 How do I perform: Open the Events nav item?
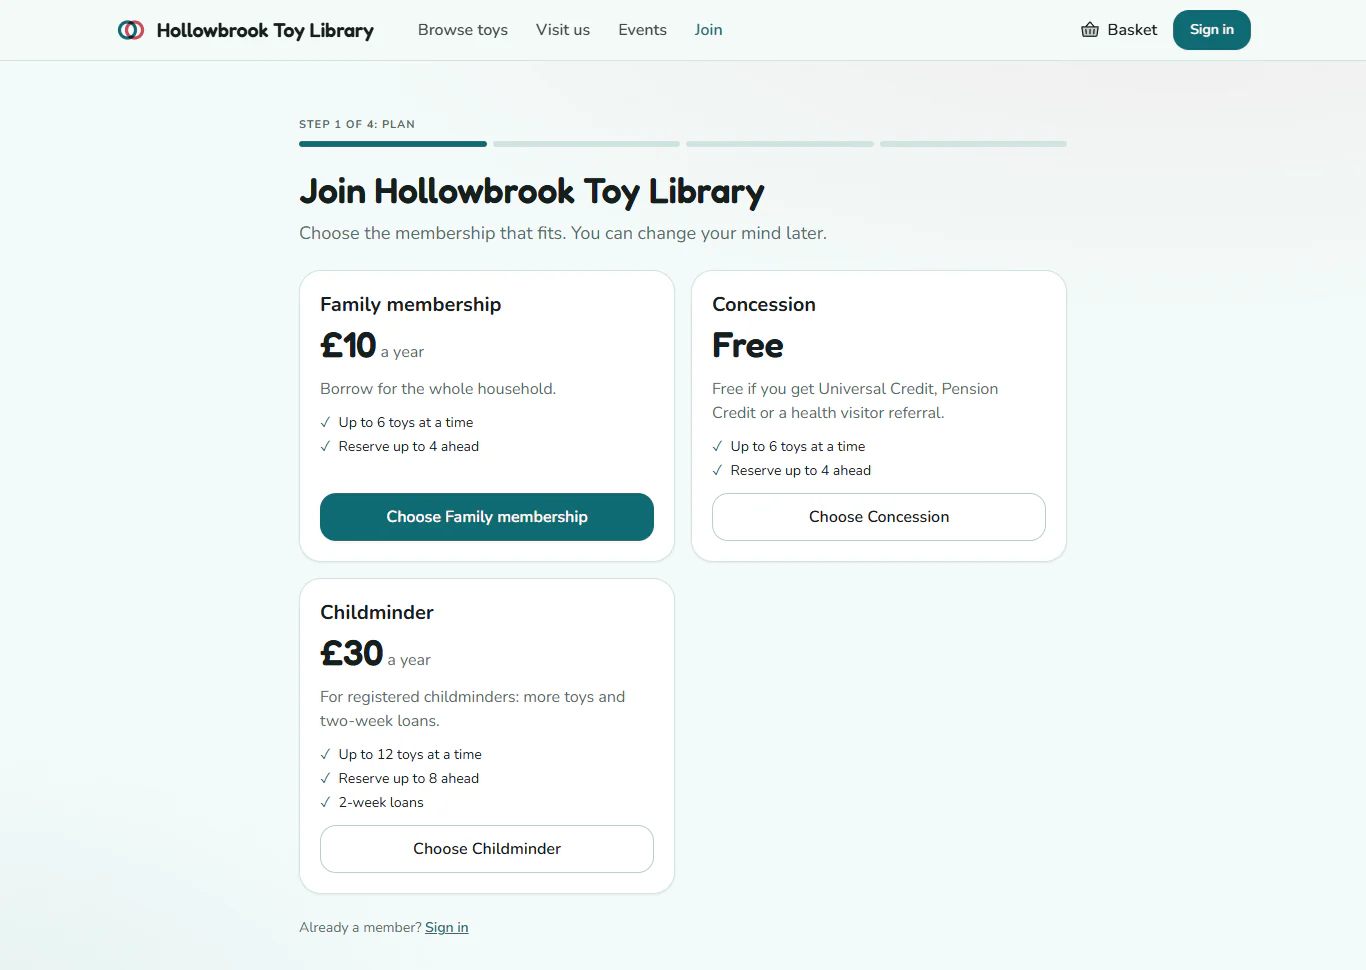pyautogui.click(x=642, y=30)
